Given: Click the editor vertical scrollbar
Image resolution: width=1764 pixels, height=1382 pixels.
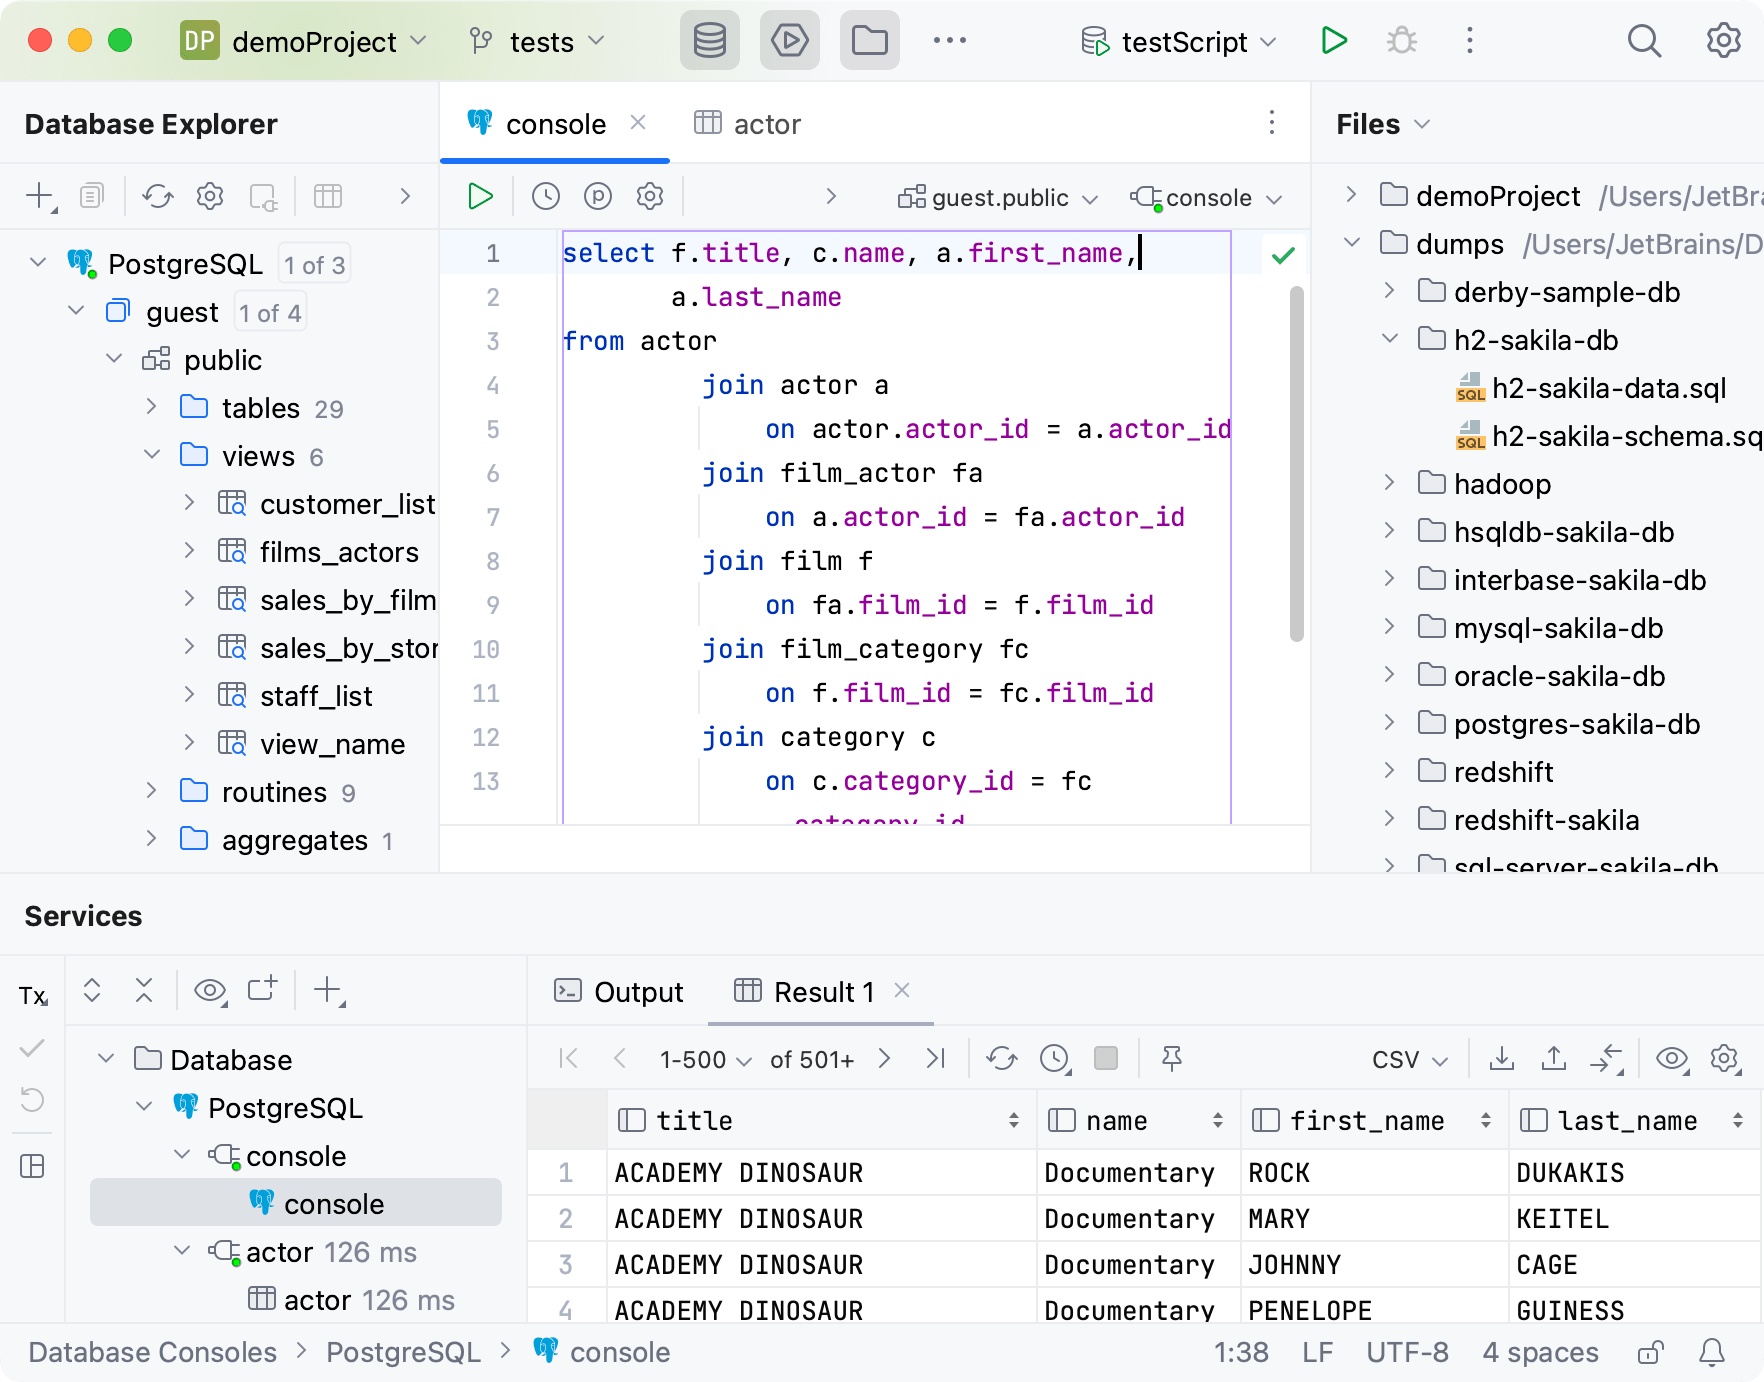Looking at the screenshot, I should (x=1297, y=463).
